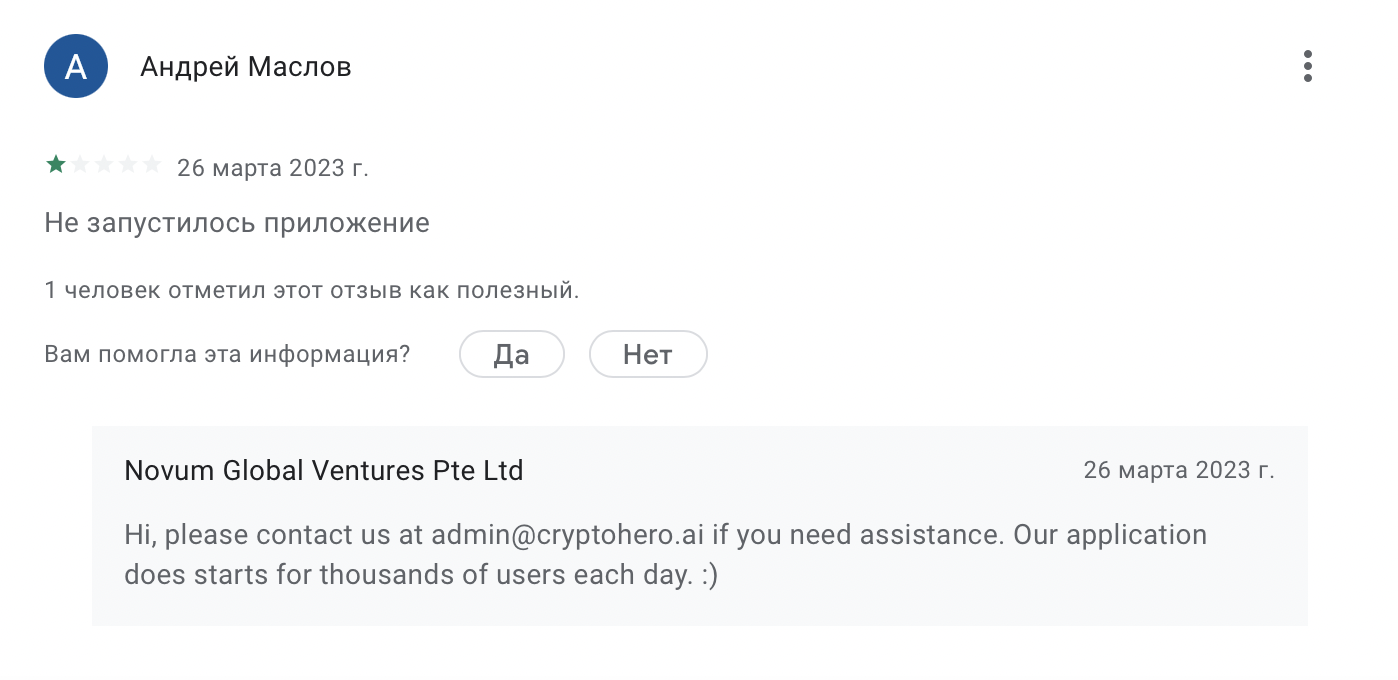
Task: Click the "Вам помогла эта информация?" label
Action: (227, 354)
